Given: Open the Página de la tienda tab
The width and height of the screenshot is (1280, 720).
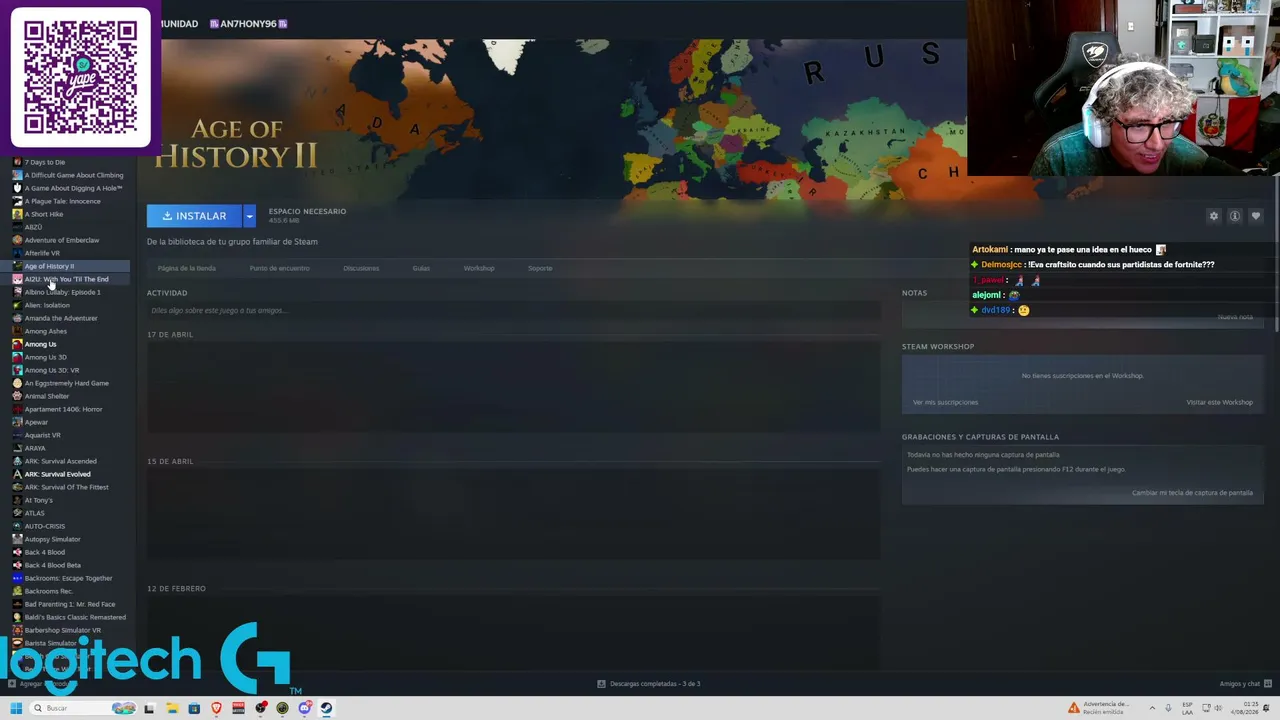Looking at the screenshot, I should 187,268.
